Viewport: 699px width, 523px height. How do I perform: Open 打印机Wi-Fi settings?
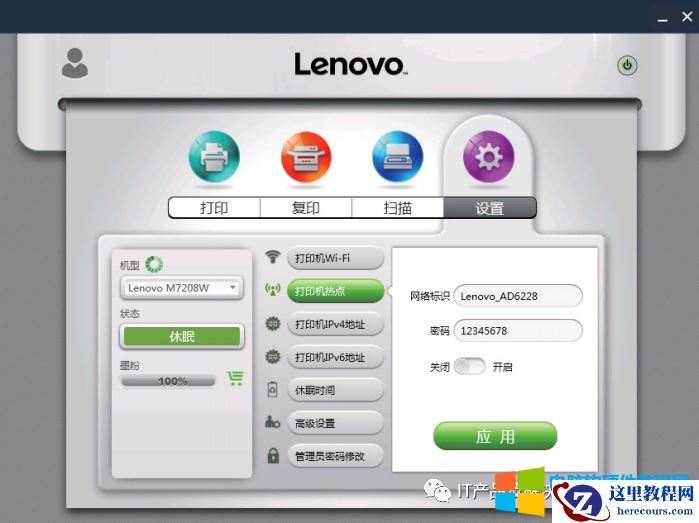pos(336,258)
